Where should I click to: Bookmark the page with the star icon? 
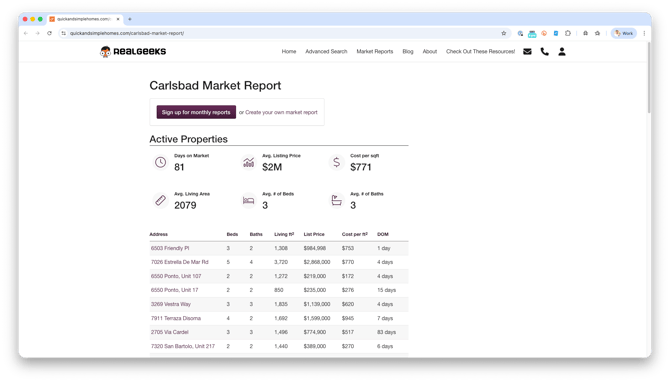tap(504, 33)
